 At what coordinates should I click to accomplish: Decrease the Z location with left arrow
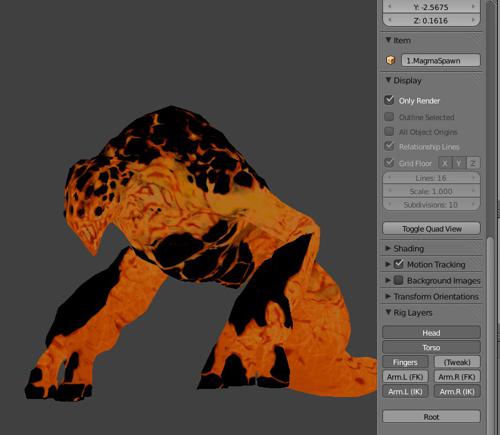pos(389,20)
